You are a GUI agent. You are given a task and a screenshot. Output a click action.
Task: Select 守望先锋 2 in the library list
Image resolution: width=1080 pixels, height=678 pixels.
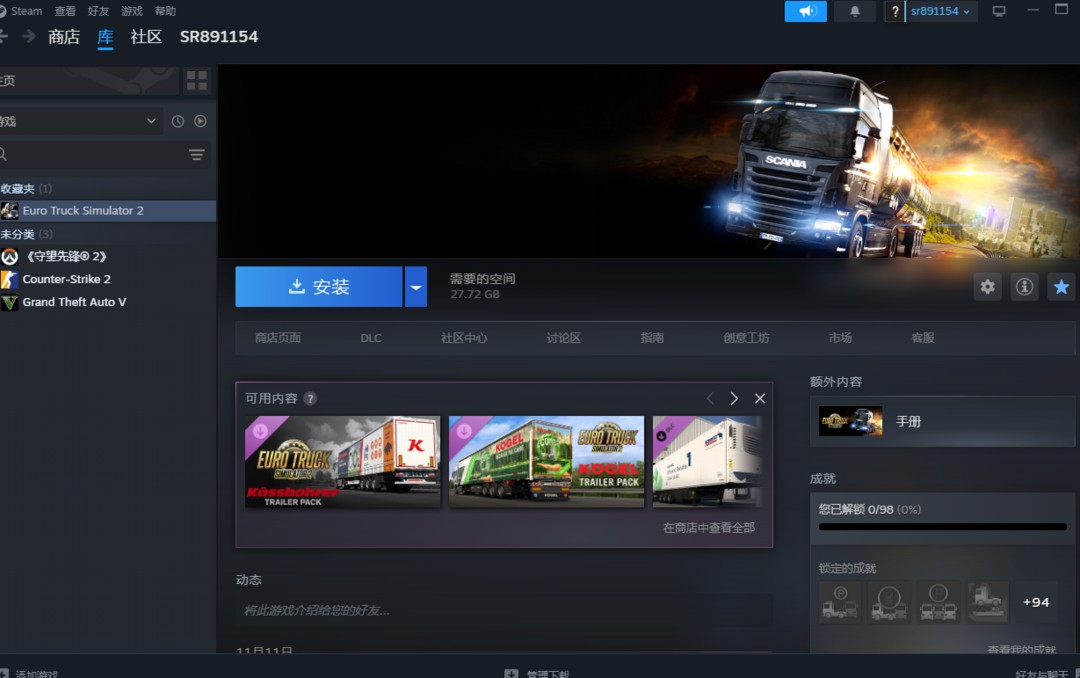[x=108, y=256]
